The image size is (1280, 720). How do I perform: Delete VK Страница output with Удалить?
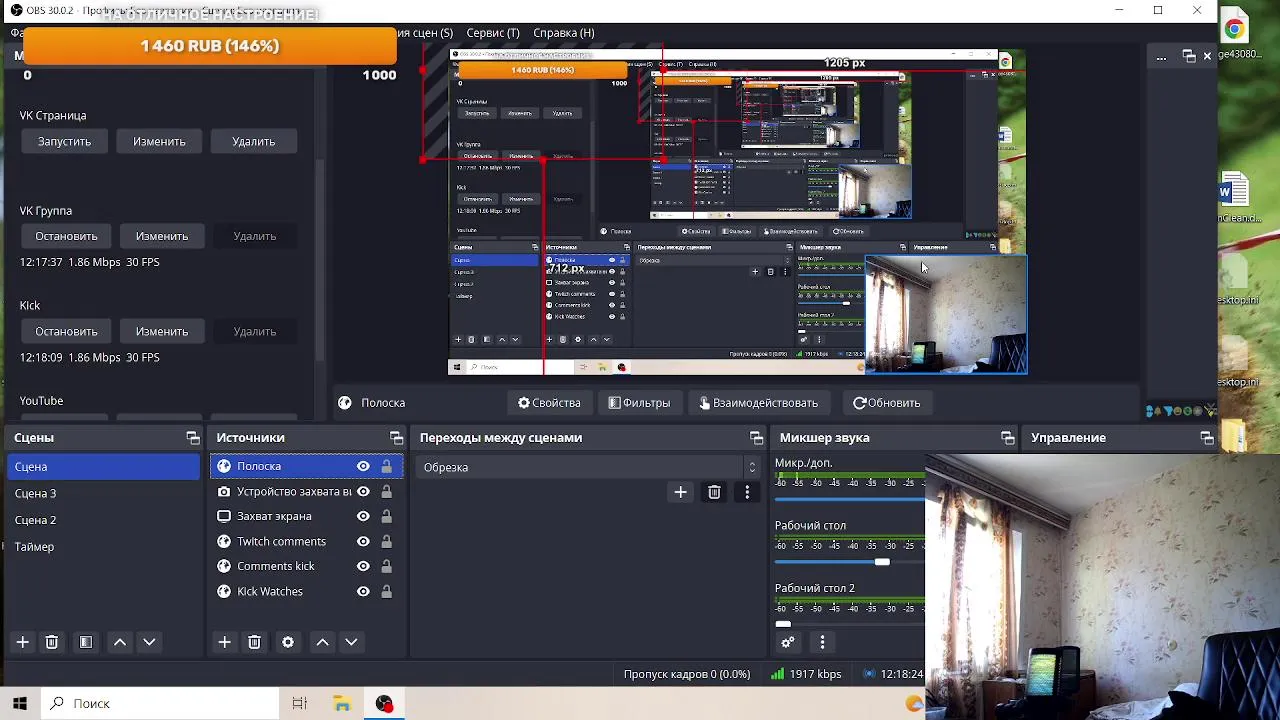click(254, 141)
